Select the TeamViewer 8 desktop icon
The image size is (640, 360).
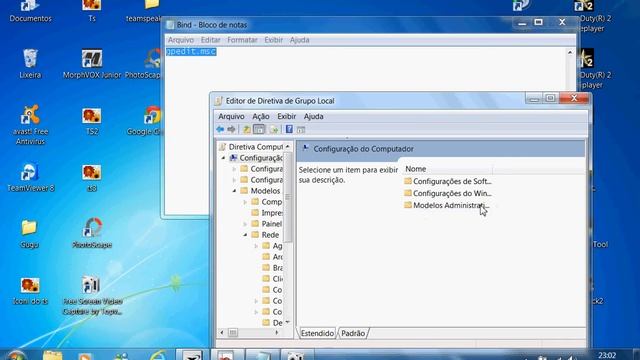tap(30, 178)
